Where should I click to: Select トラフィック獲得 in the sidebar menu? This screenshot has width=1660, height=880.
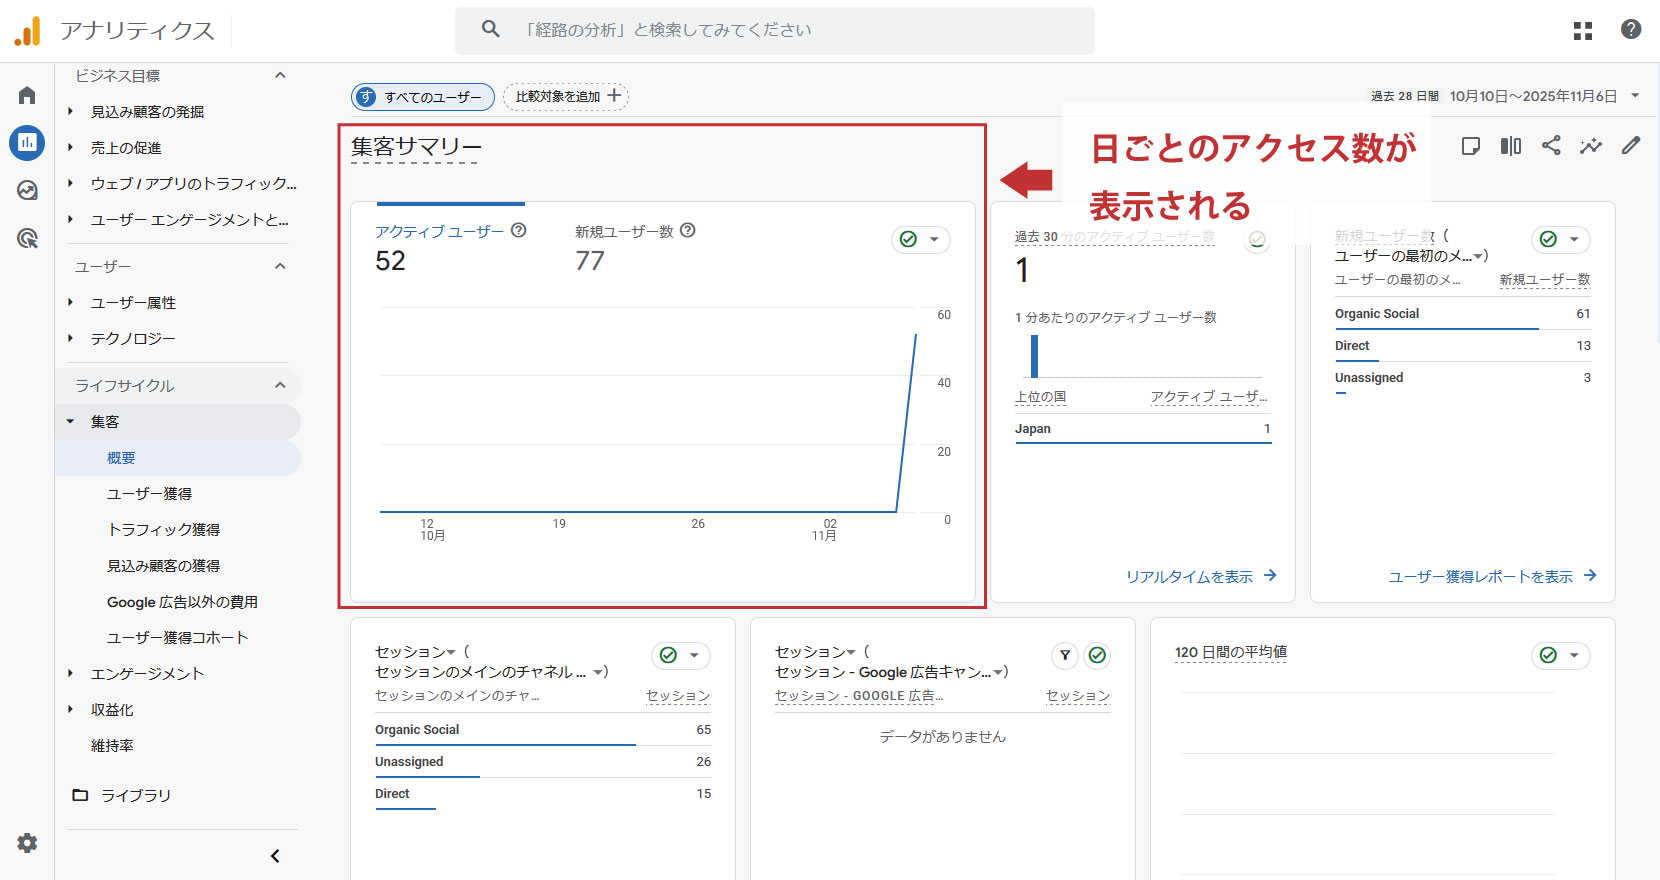pyautogui.click(x=163, y=529)
